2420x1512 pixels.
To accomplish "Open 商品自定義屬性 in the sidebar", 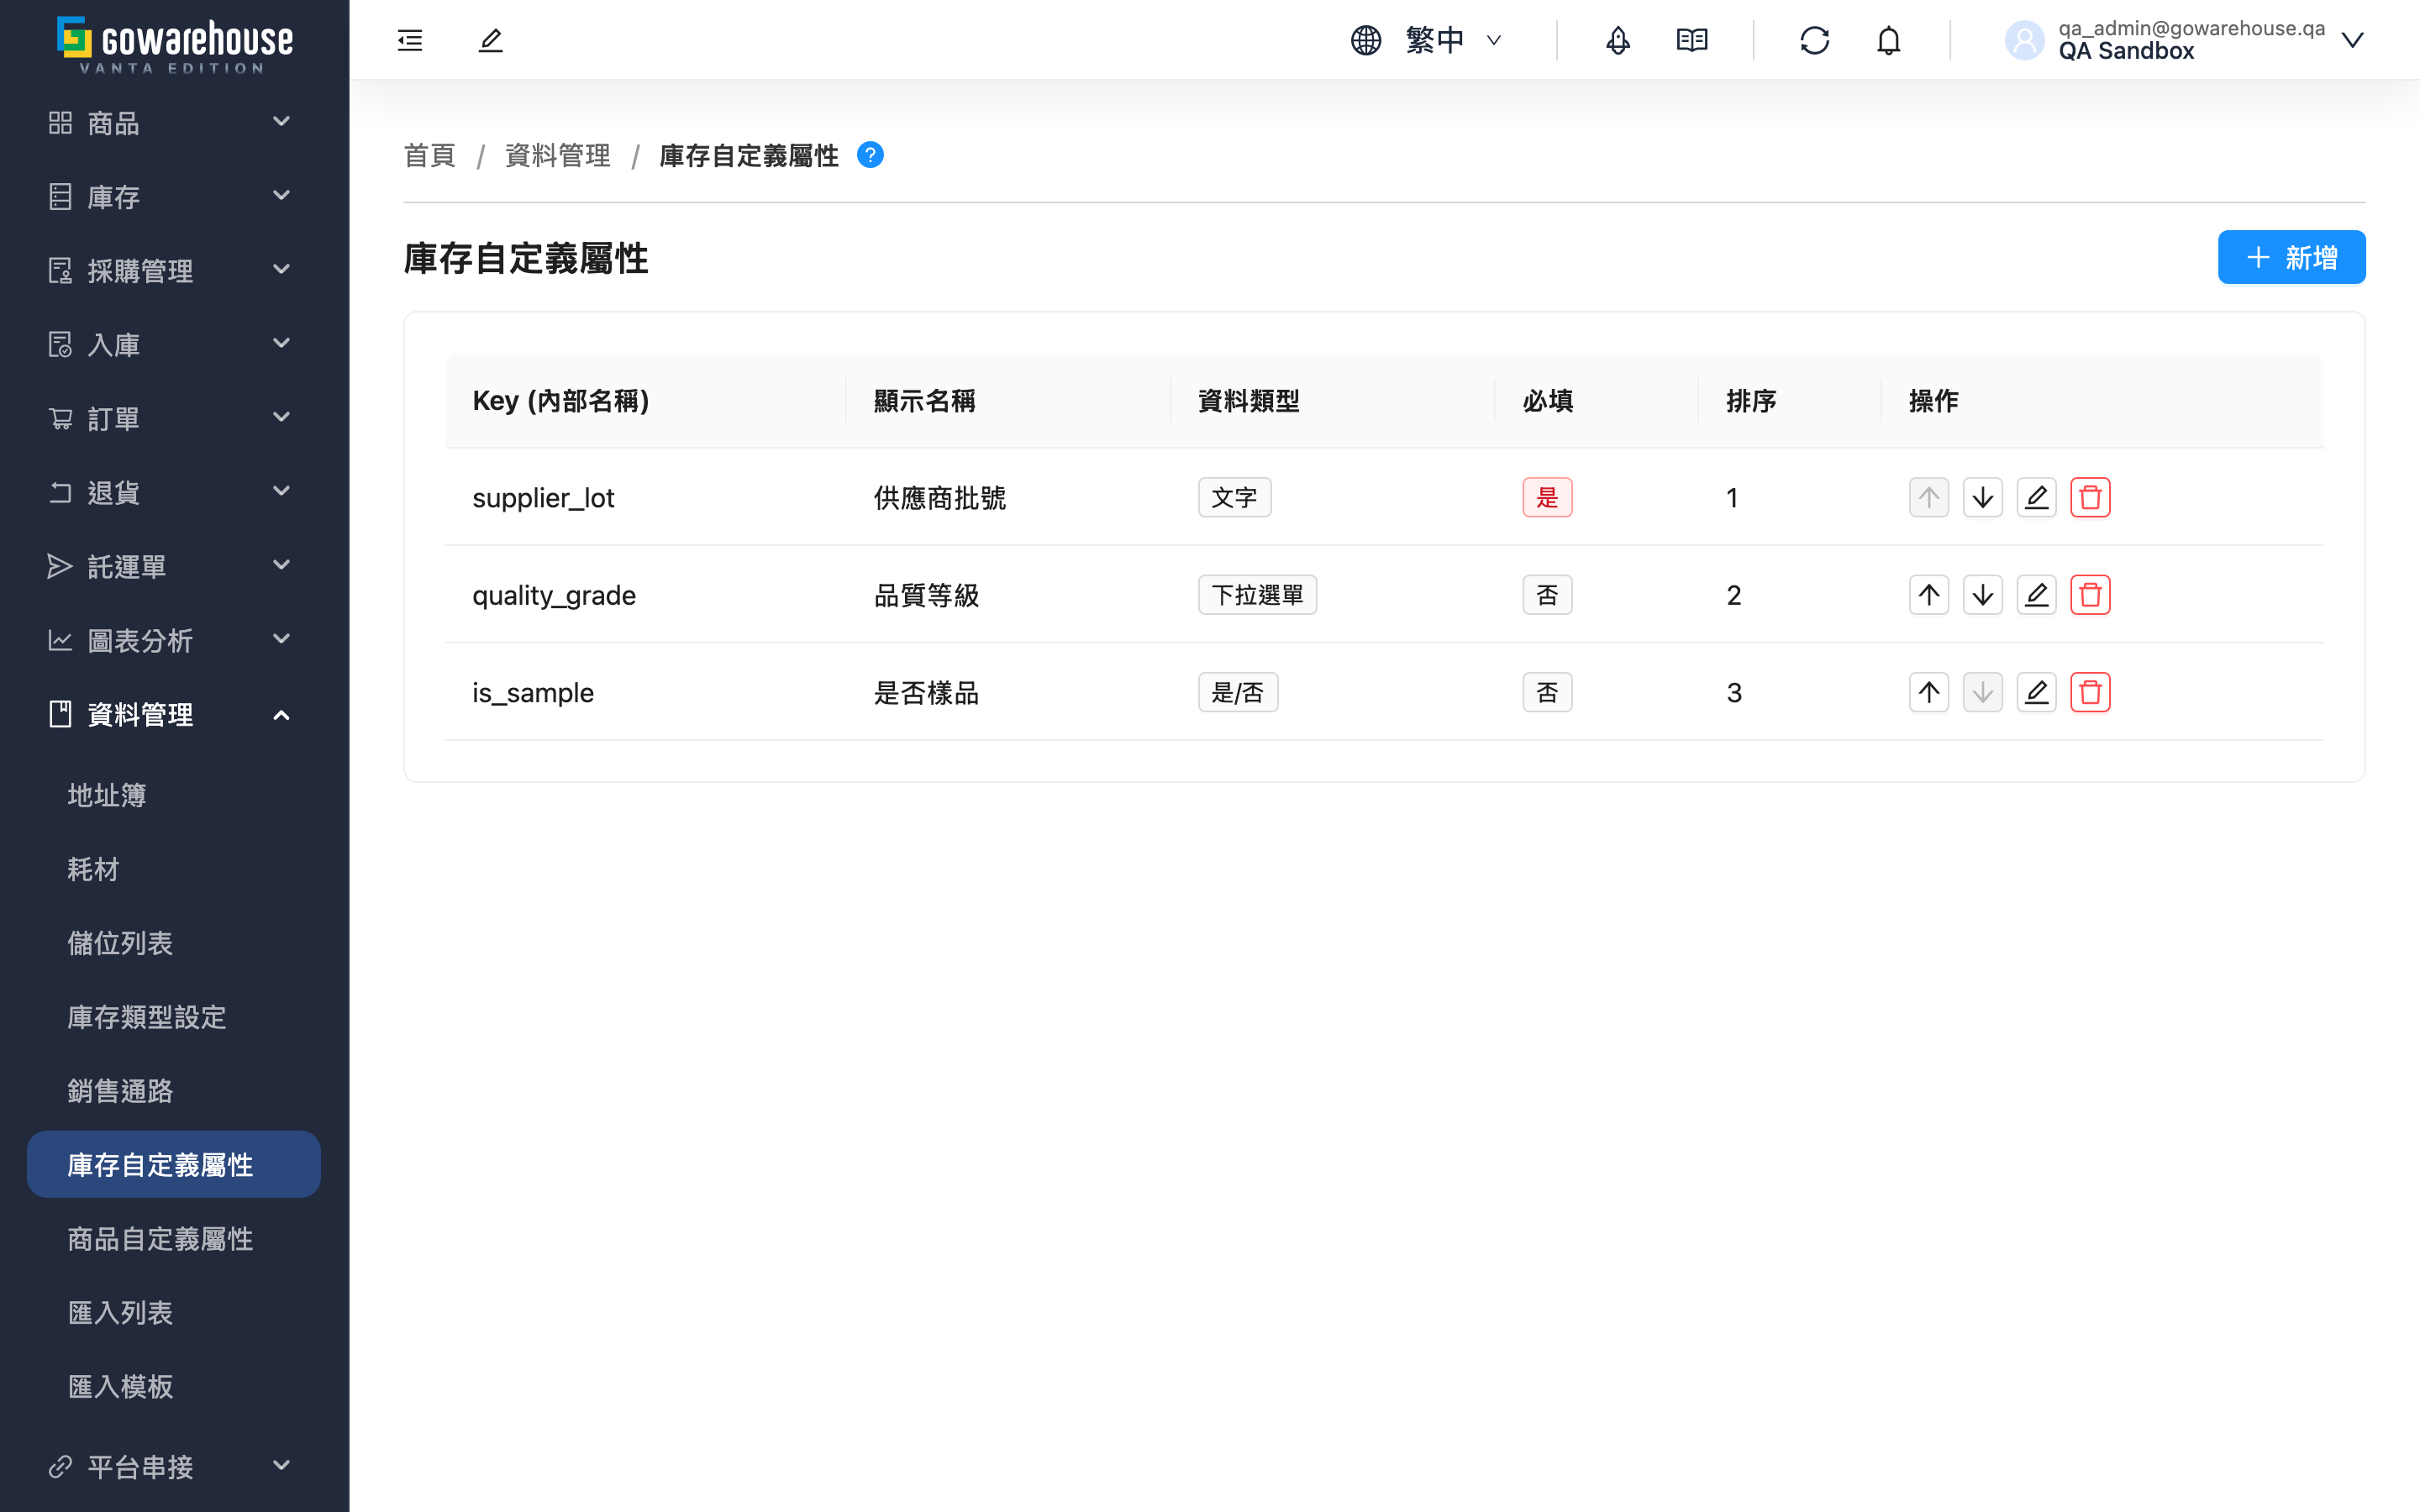I will pos(174,1239).
